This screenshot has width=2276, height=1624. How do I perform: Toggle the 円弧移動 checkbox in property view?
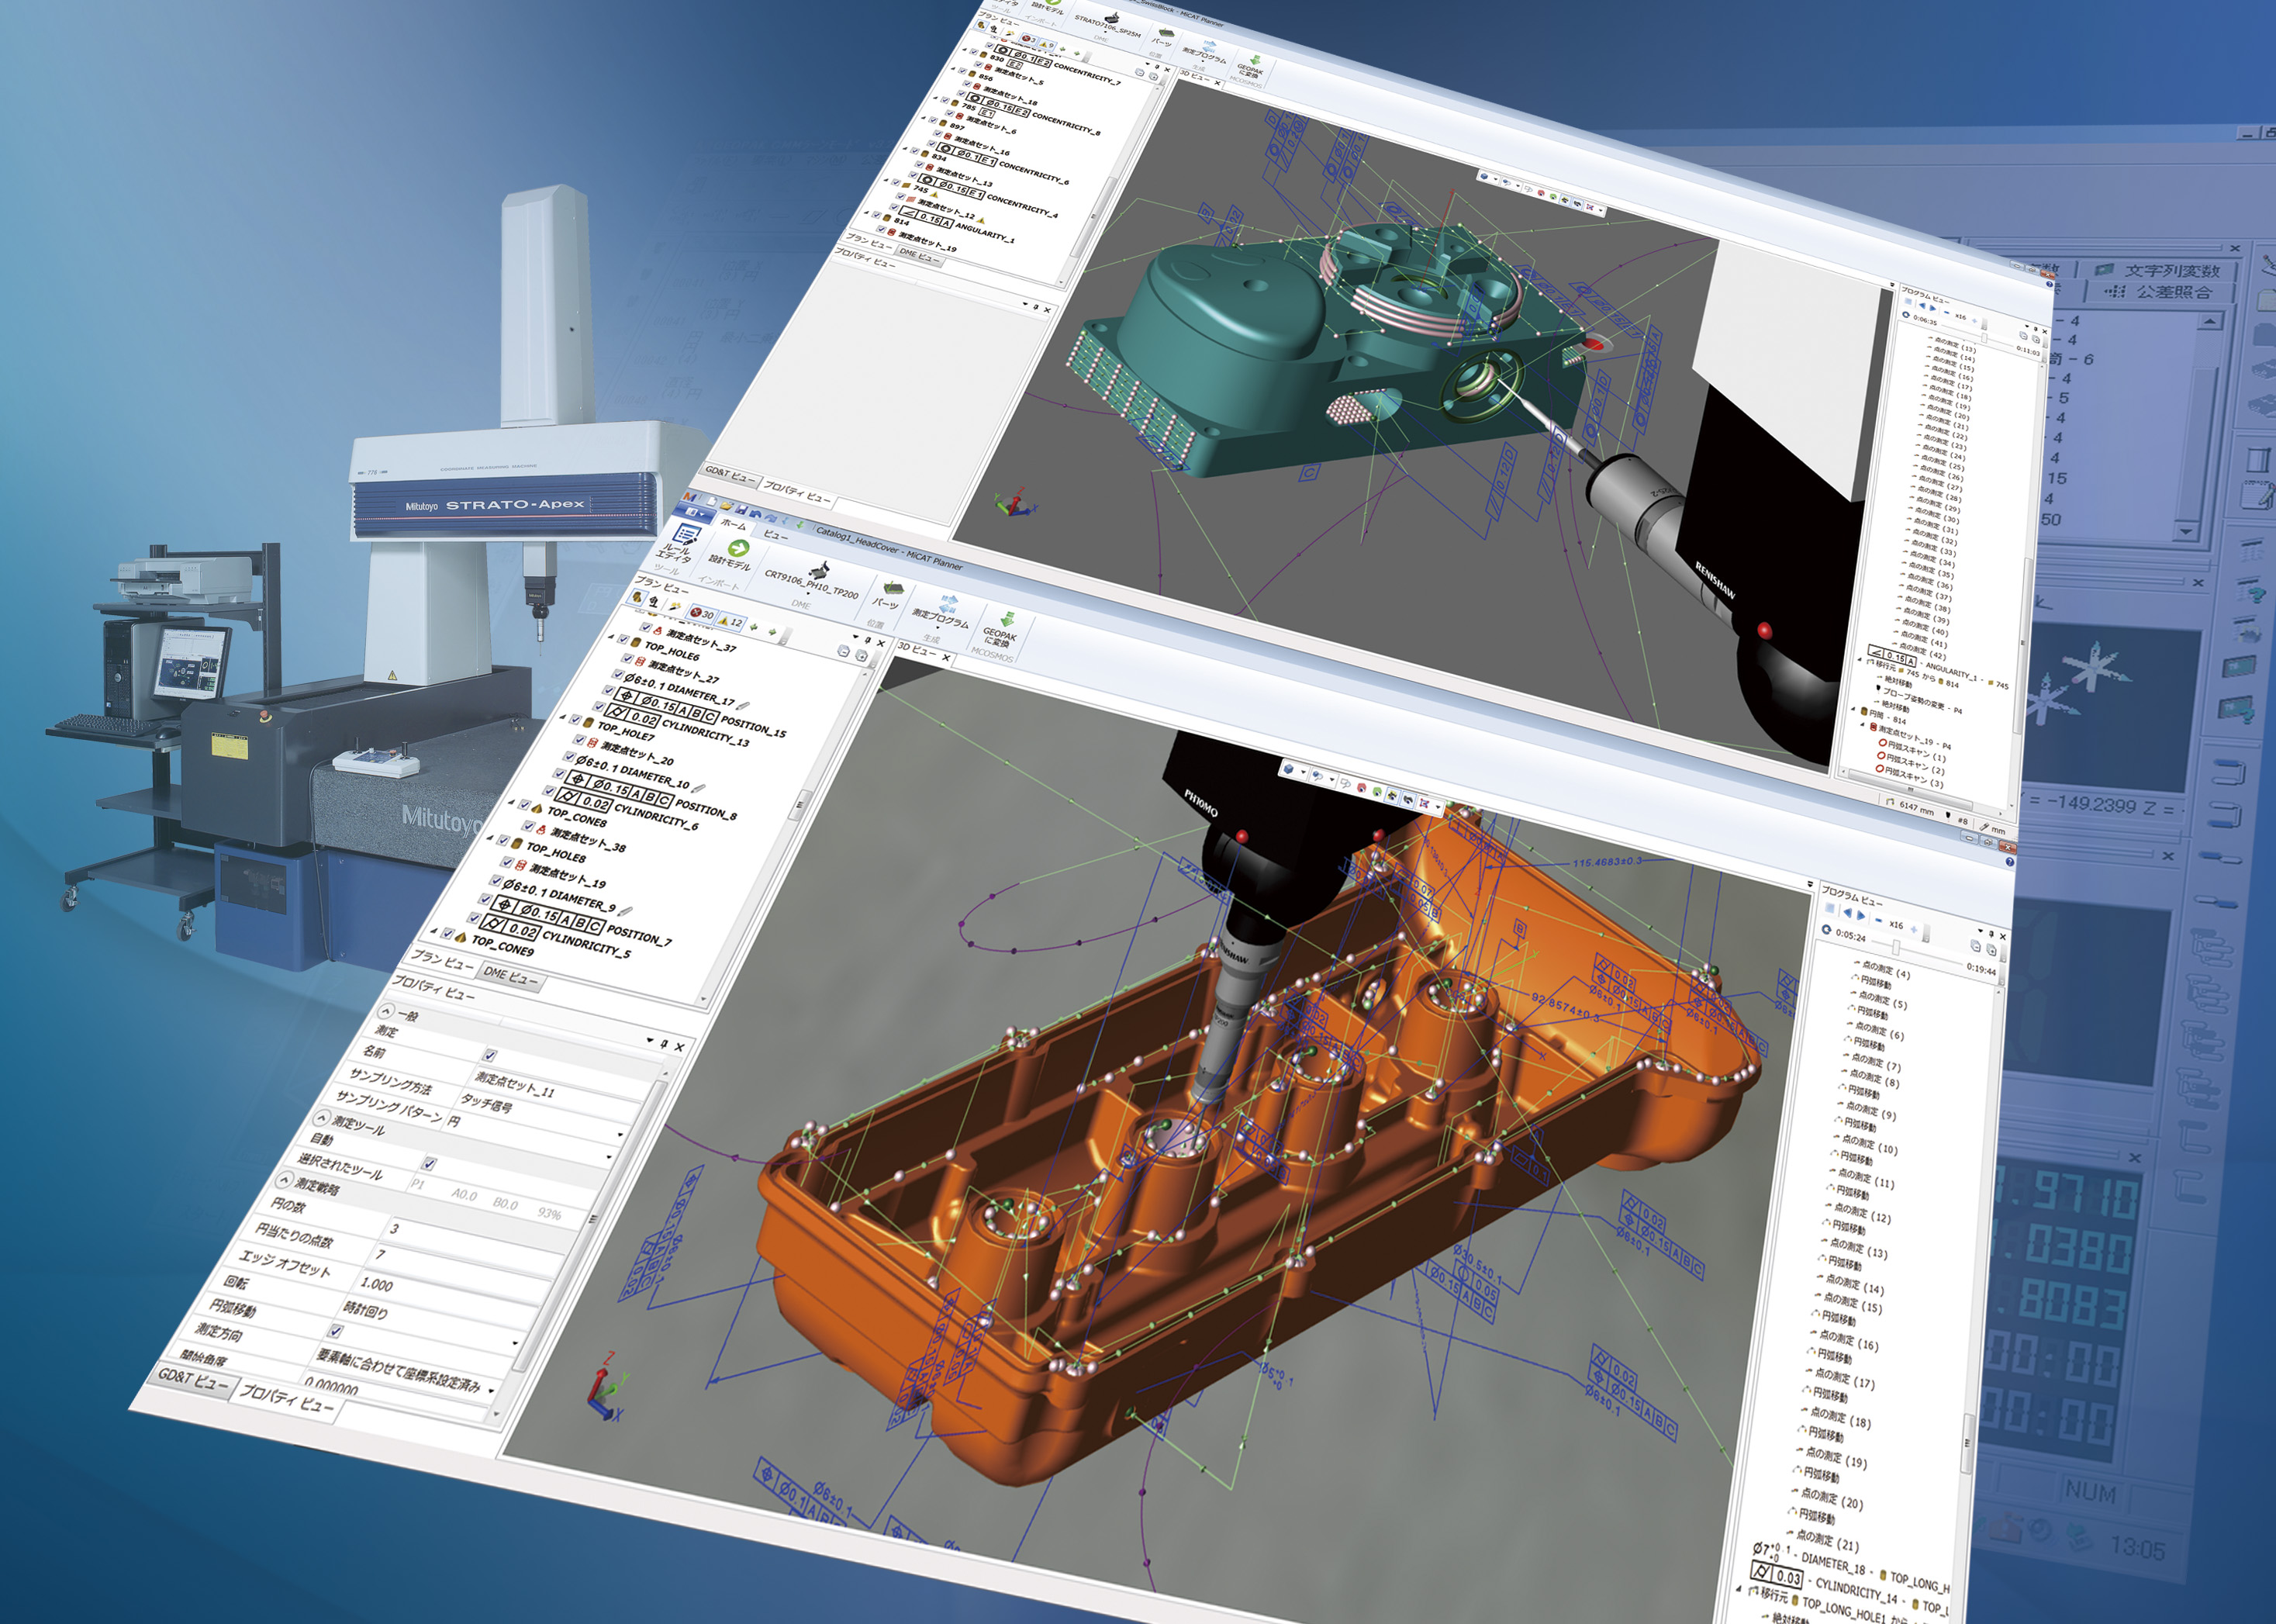click(336, 1331)
